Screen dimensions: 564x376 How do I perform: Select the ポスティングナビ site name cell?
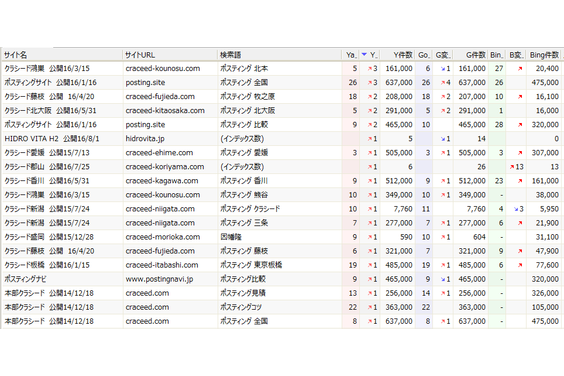25,279
